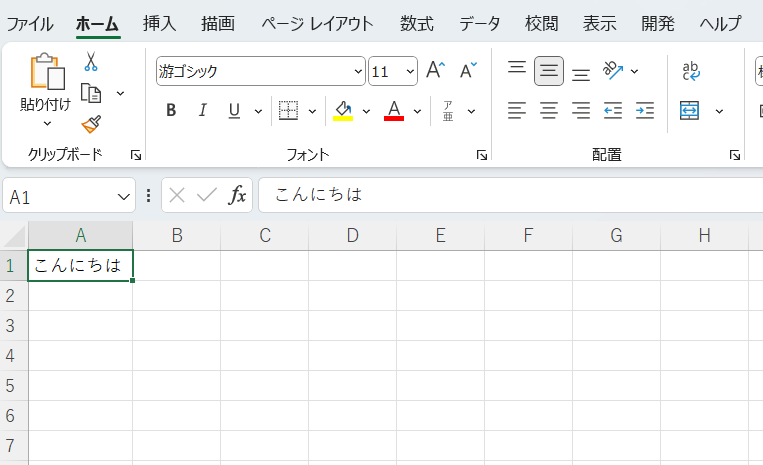Viewport: 763px width, 465px height.
Task: Toggle Bold formatting
Action: pyautogui.click(x=171, y=110)
